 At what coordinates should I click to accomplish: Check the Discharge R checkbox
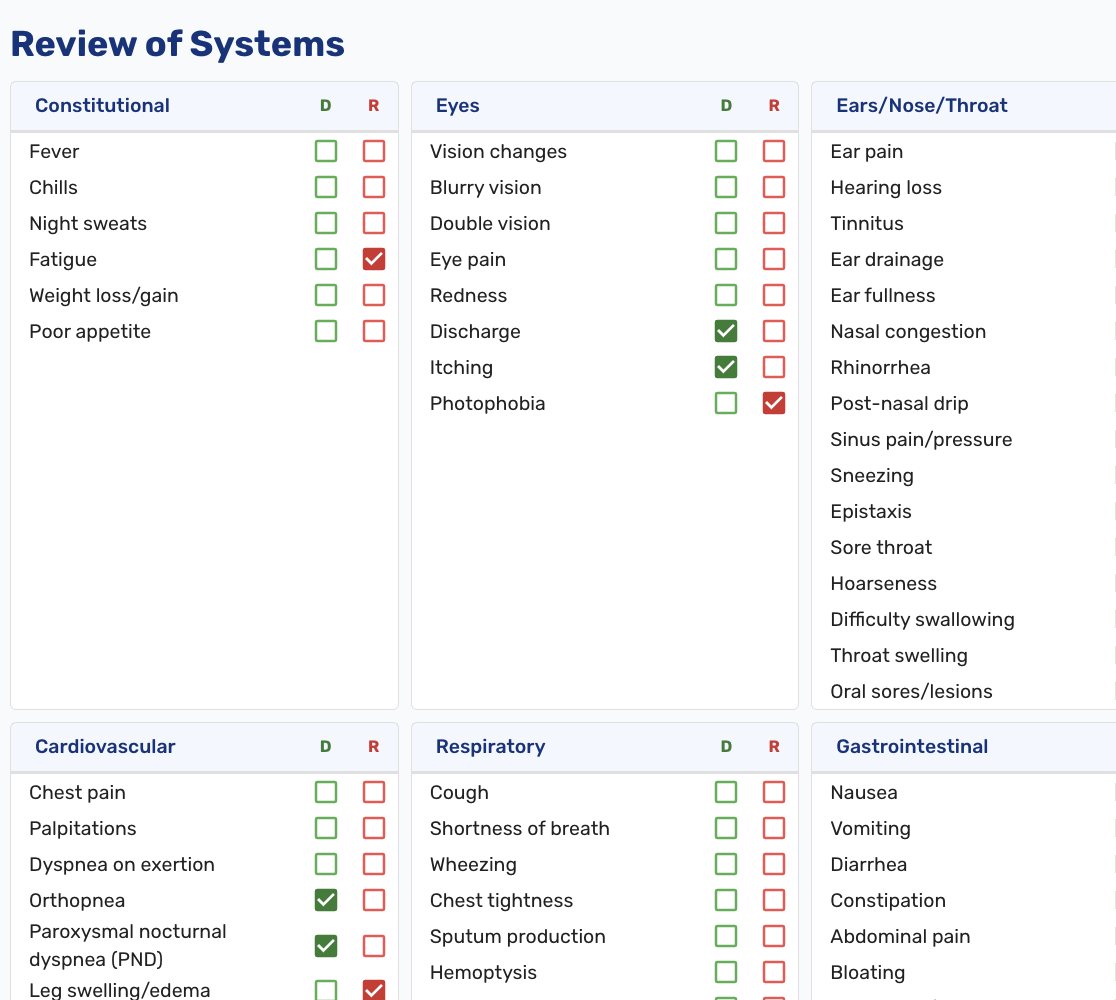pos(774,331)
